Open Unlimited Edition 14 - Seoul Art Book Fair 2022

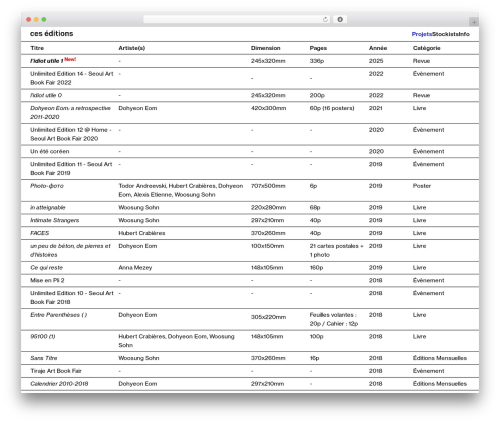[x=72, y=78]
